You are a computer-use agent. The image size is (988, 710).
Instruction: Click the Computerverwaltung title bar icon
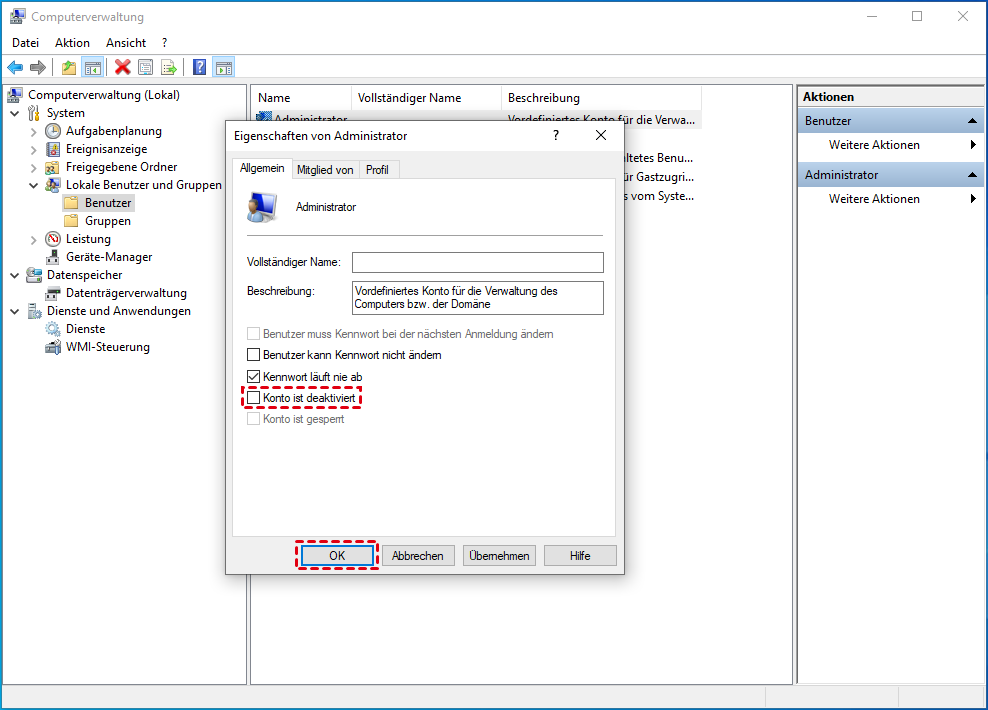(18, 16)
